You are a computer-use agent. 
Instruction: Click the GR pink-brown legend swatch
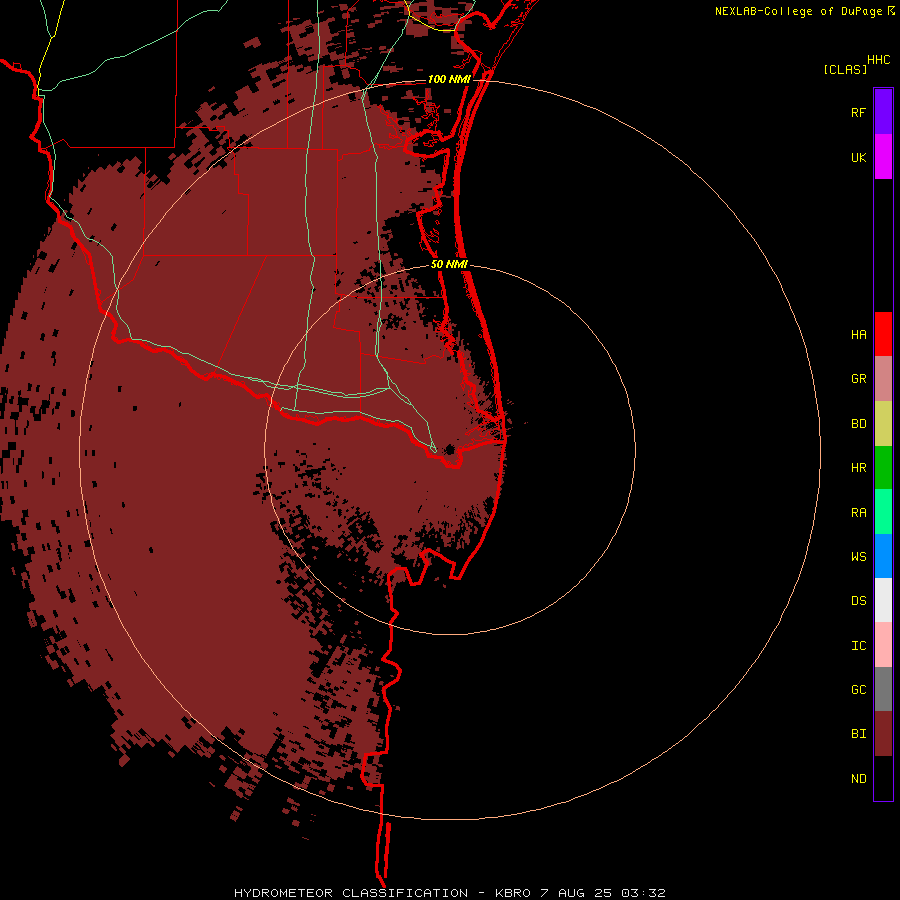click(x=883, y=378)
